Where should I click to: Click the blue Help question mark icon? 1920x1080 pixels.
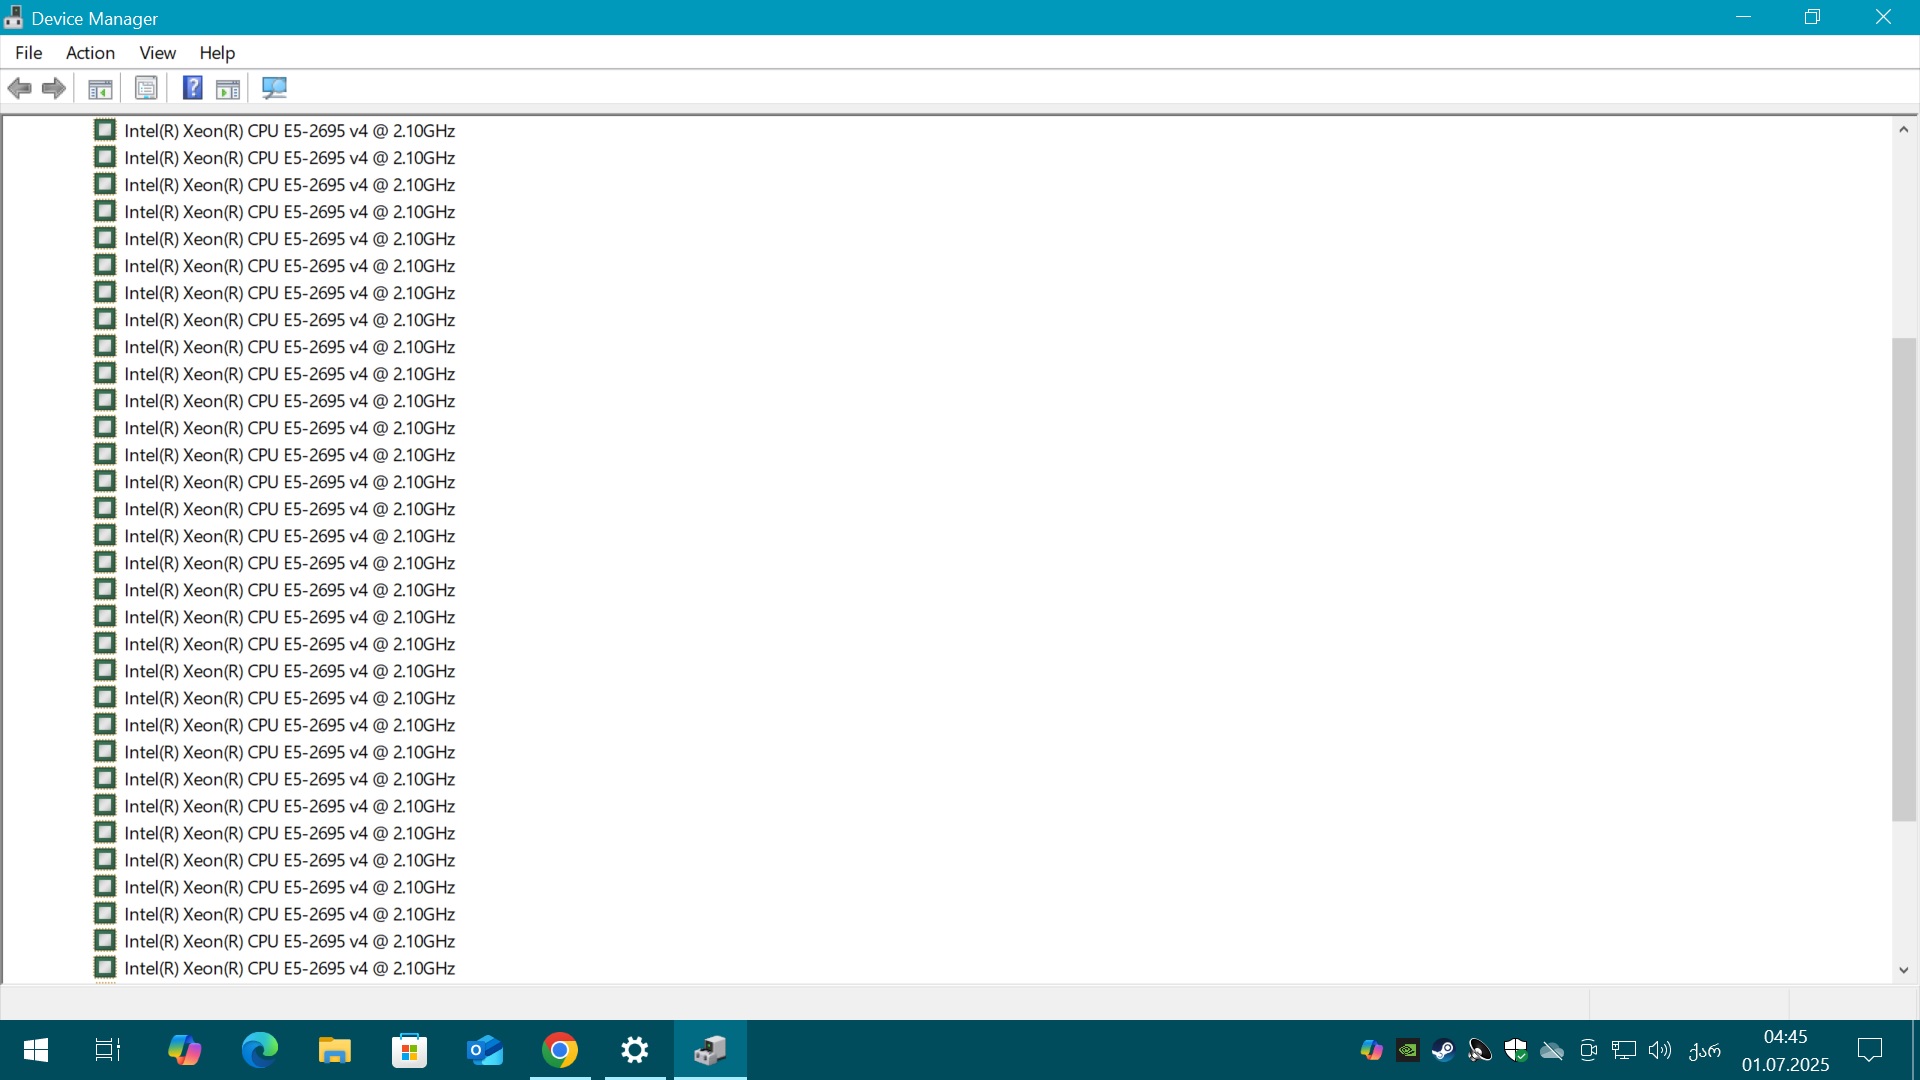pos(192,88)
